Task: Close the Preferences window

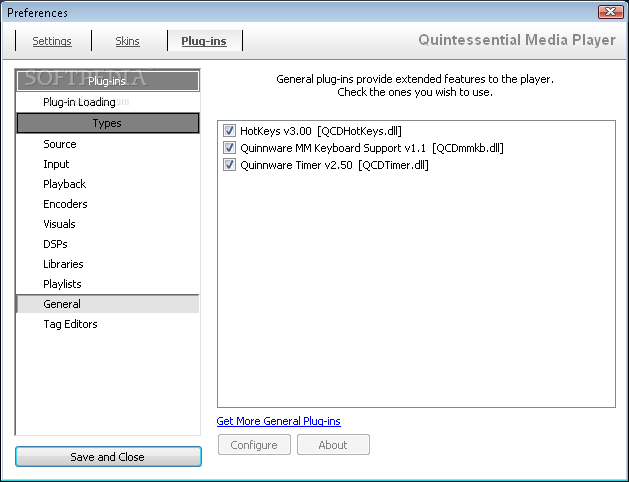Action: [x=610, y=12]
